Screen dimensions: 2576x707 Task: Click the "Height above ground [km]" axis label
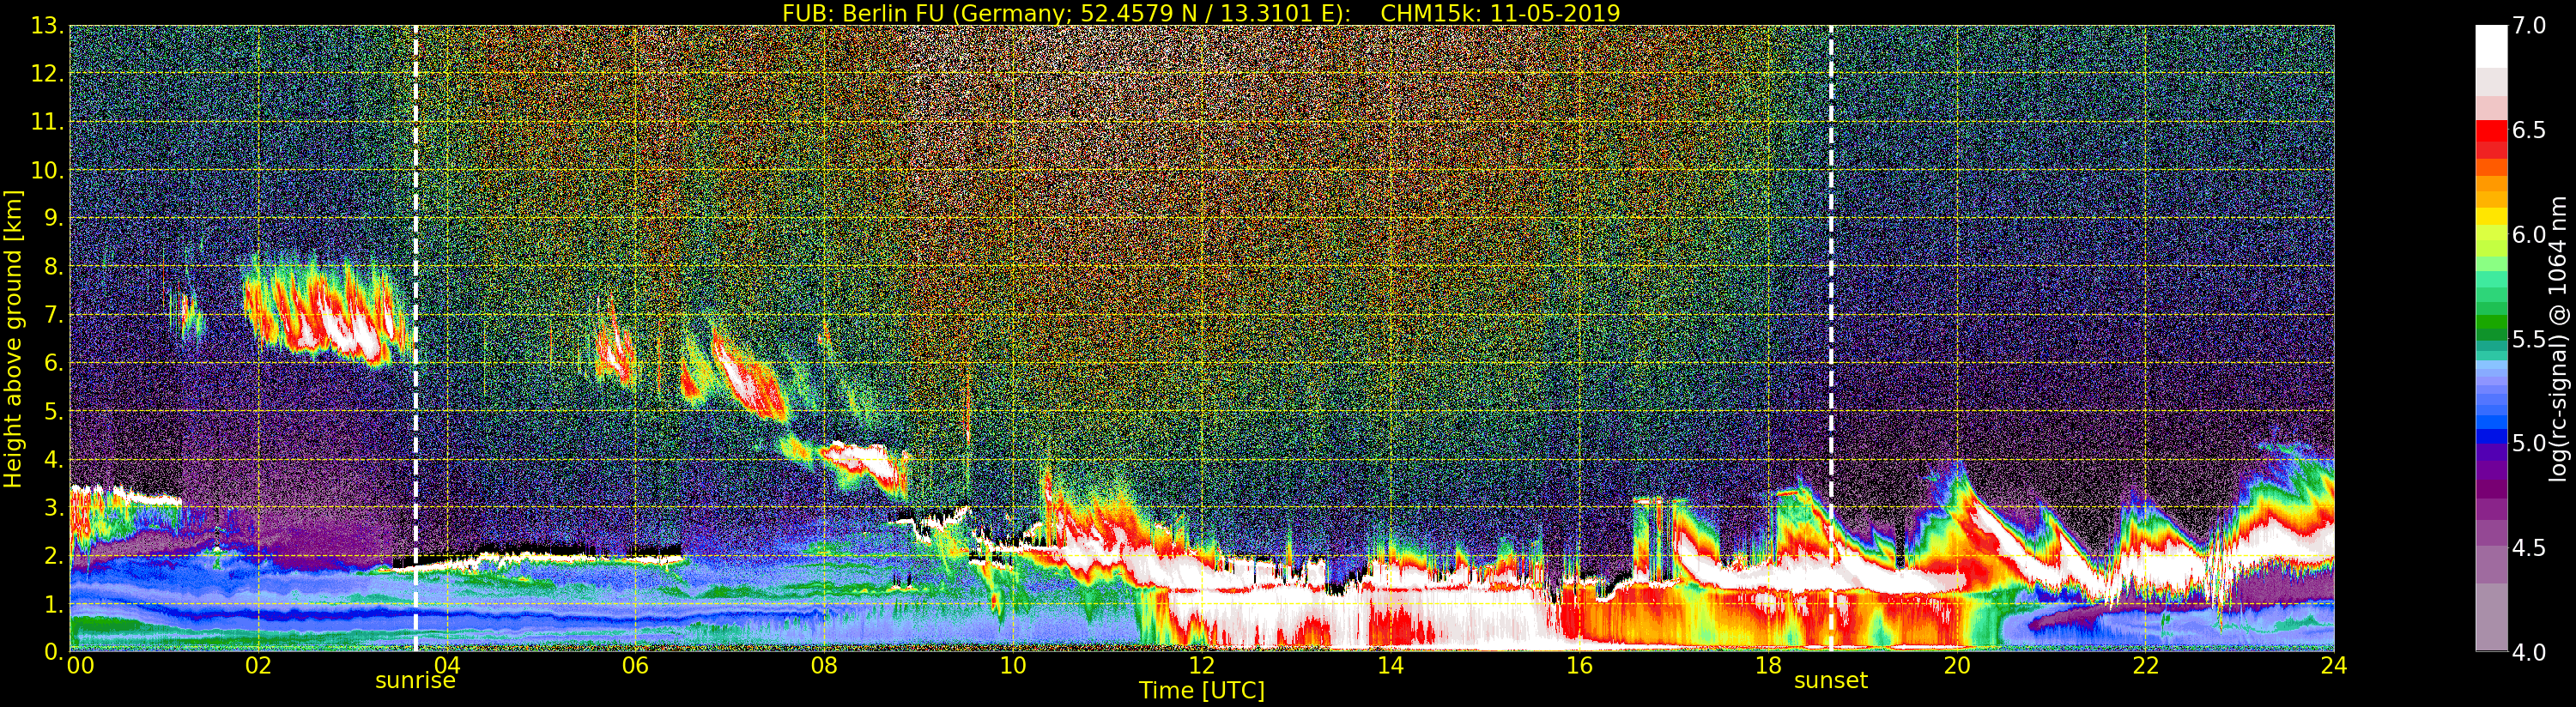[13, 338]
